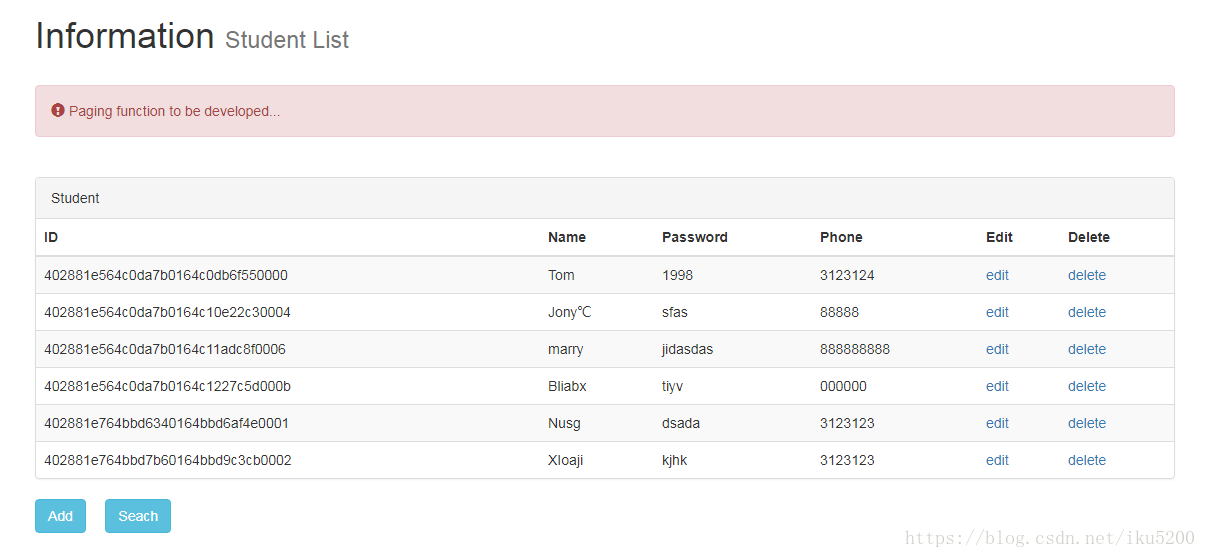Image resolution: width=1206 pixels, height=558 pixels.
Task: Edit the Xloaji student record
Action: [997, 460]
